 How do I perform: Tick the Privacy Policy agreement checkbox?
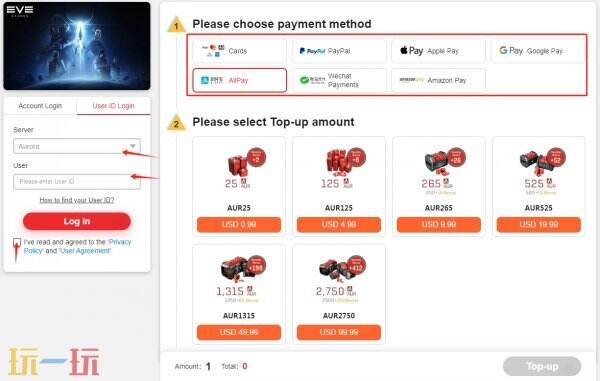pos(17,242)
